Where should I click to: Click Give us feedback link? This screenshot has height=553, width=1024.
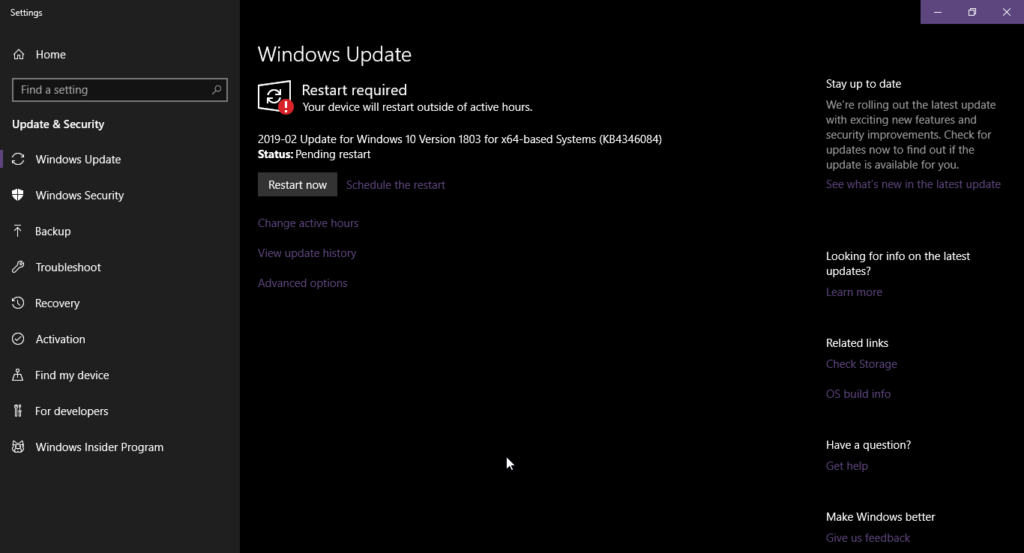tap(867, 537)
